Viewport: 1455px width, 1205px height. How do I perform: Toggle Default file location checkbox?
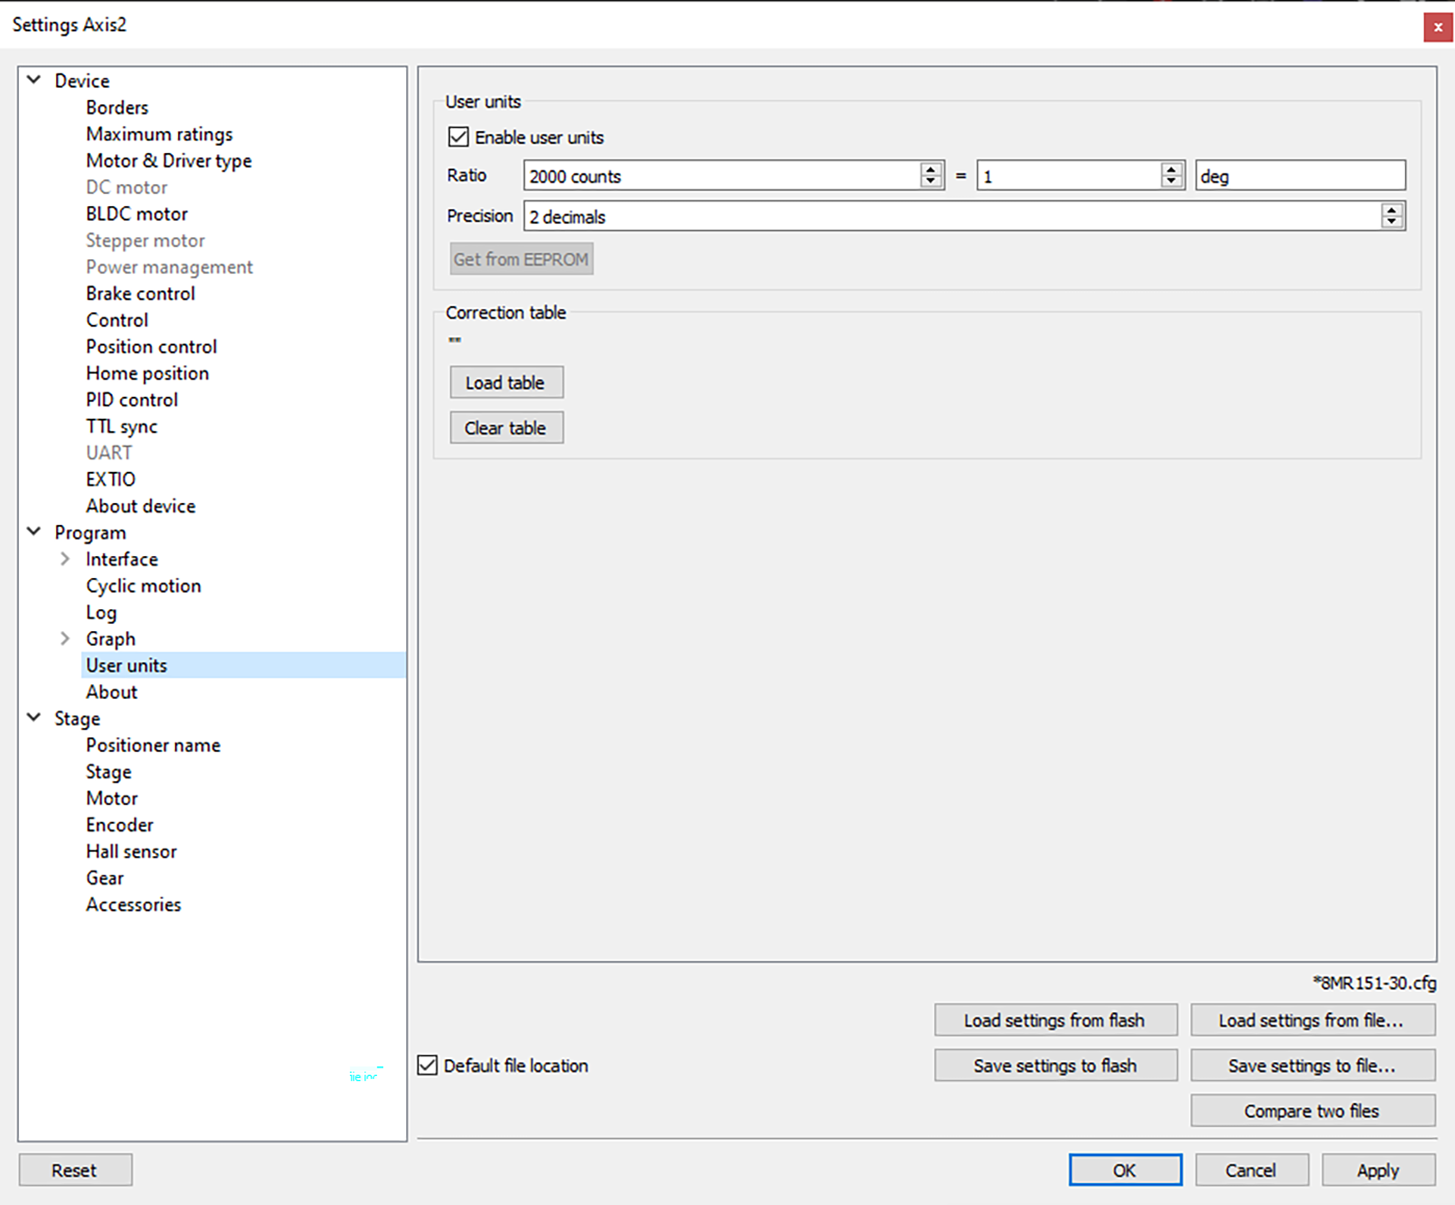(428, 1065)
